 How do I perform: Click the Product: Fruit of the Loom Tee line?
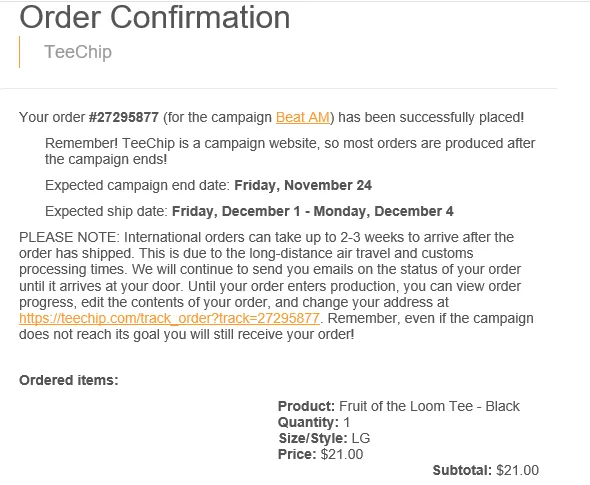point(399,406)
